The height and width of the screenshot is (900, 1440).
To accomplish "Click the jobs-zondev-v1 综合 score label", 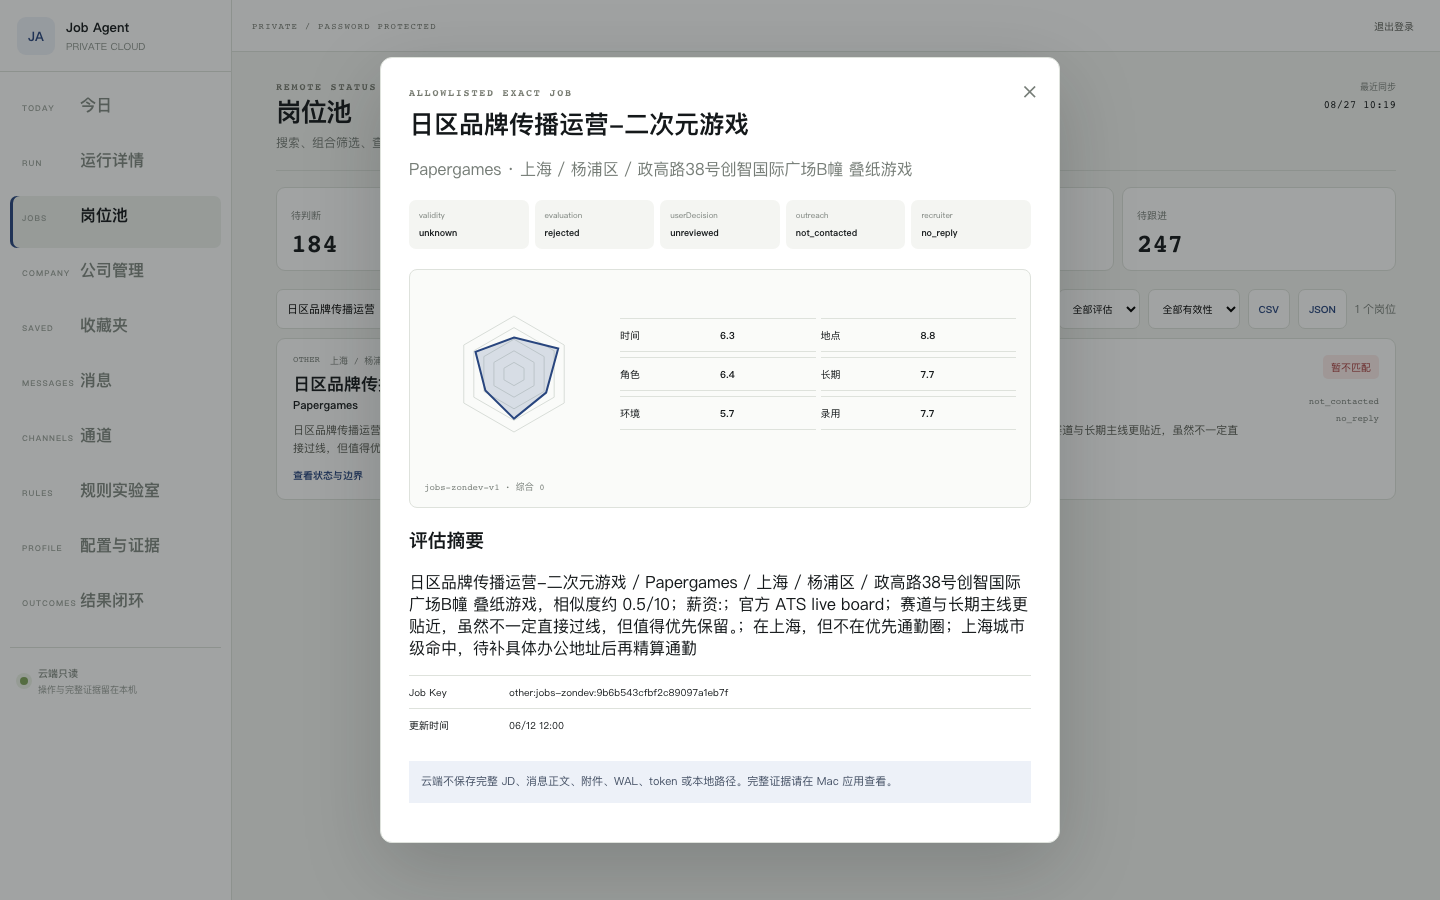I will (x=484, y=488).
